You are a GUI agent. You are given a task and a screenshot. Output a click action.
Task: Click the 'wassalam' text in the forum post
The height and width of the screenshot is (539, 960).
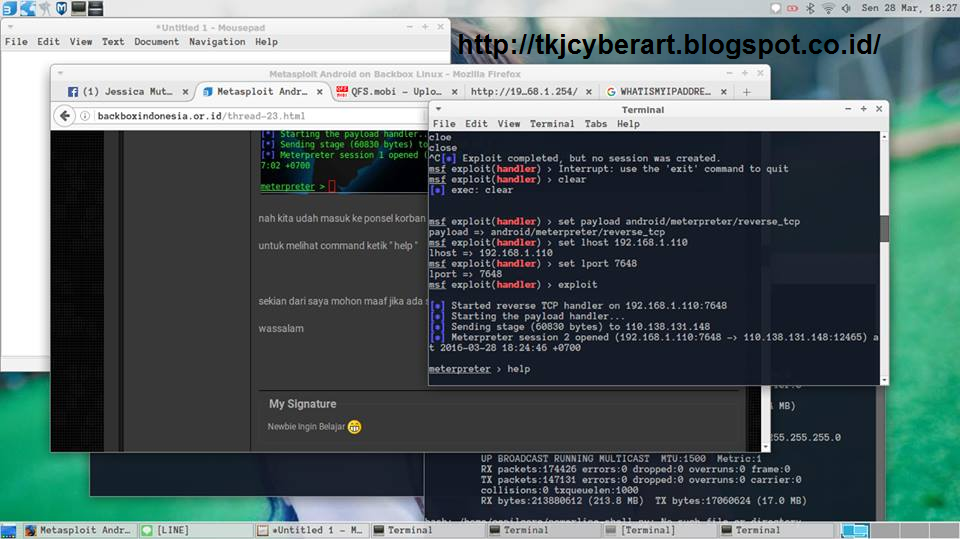[x=281, y=329]
